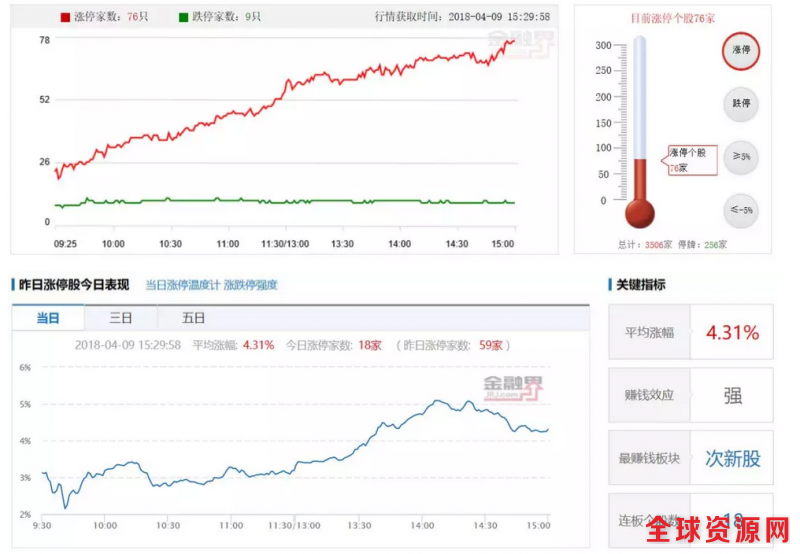Open the 涨跌停强度 link

tap(250, 285)
